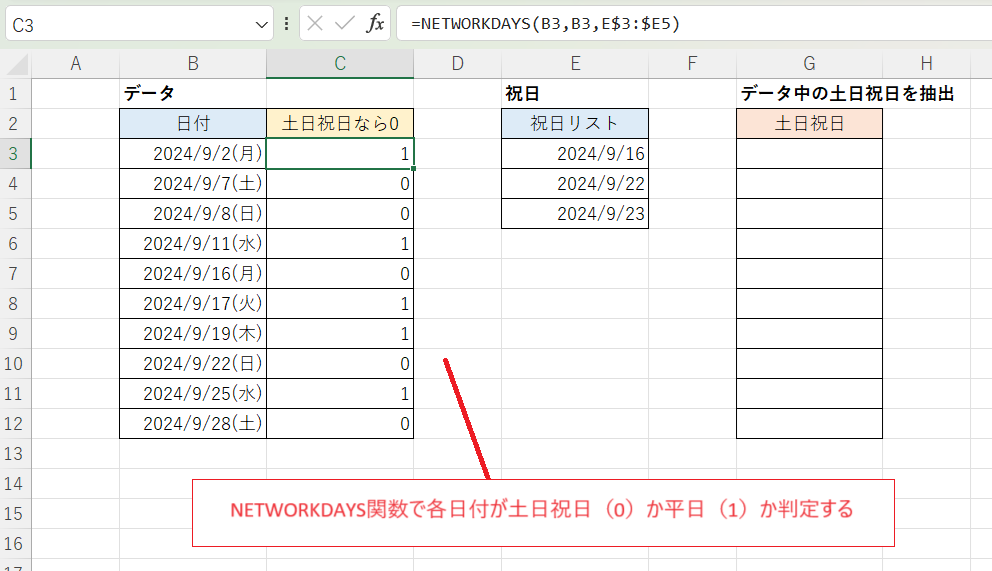Viewport: 992px width, 571px height.
Task: Select row 2 header
Action: point(15,123)
